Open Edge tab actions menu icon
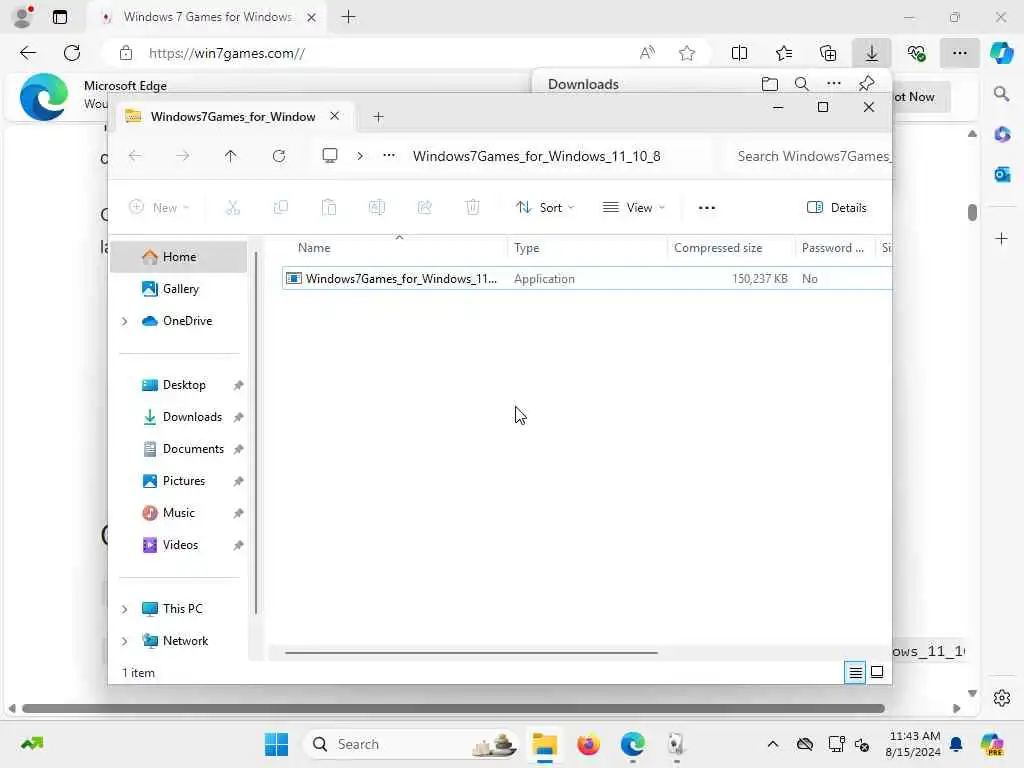 59,17
